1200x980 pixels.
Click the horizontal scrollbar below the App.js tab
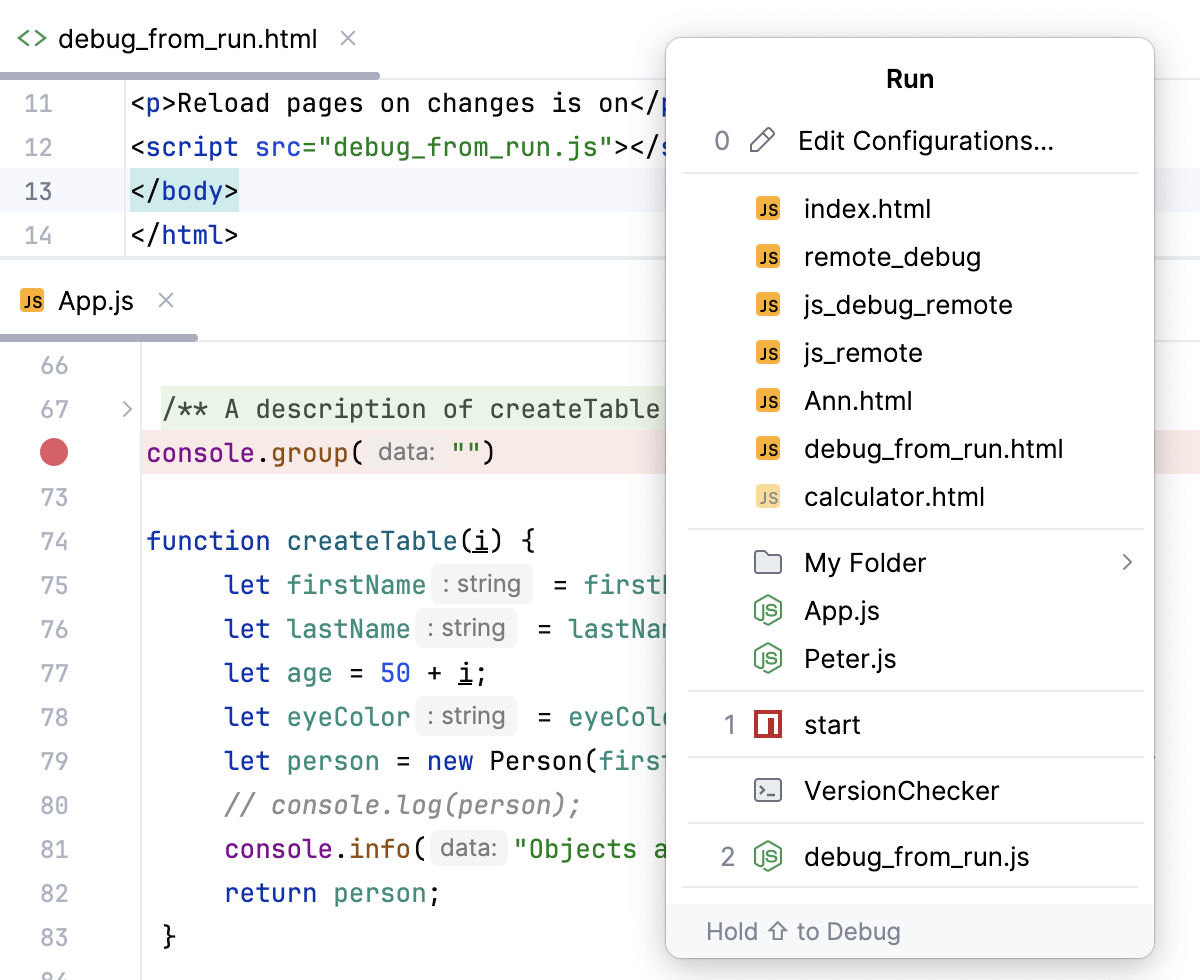(x=98, y=340)
